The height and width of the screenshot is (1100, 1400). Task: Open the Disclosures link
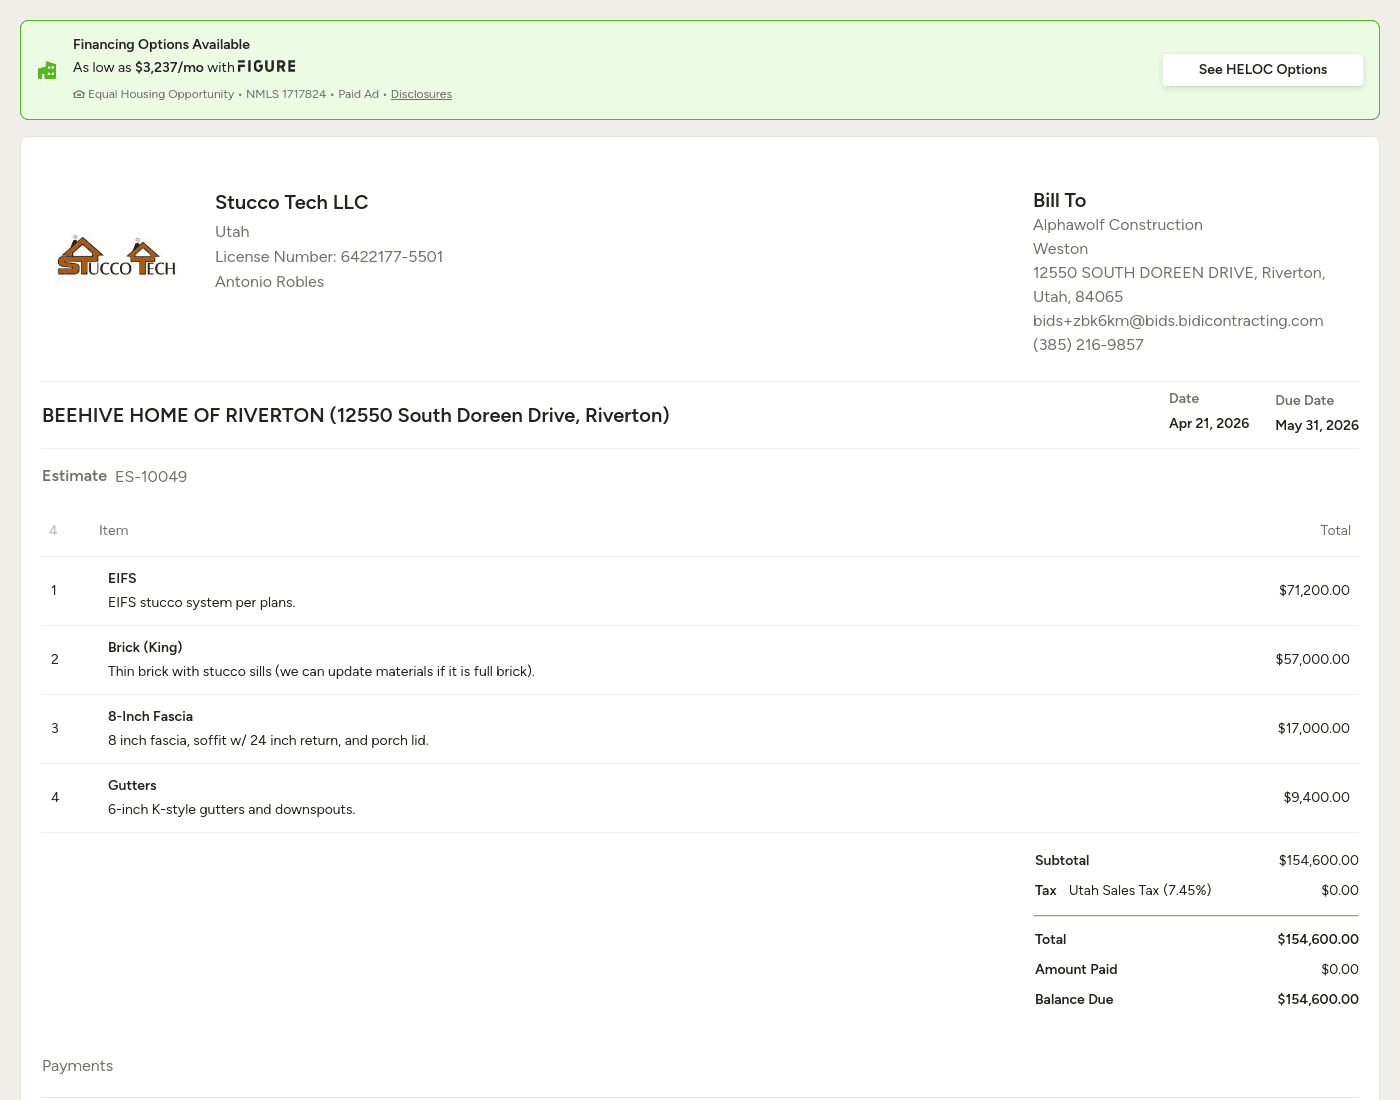pos(421,95)
